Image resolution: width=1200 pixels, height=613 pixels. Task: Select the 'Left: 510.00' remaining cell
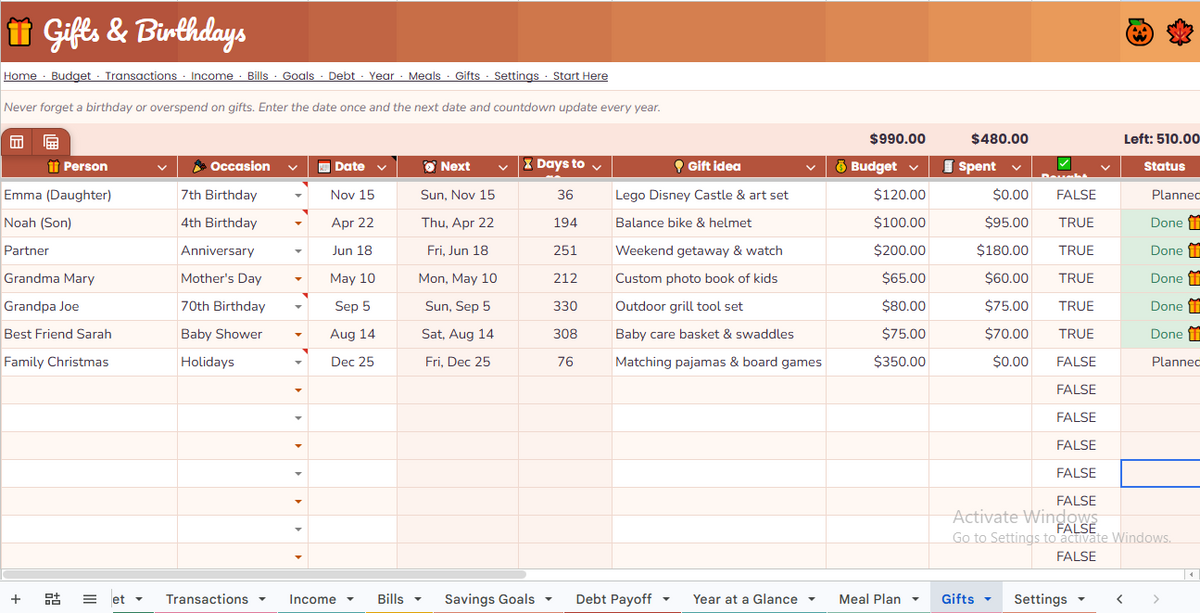point(1160,139)
